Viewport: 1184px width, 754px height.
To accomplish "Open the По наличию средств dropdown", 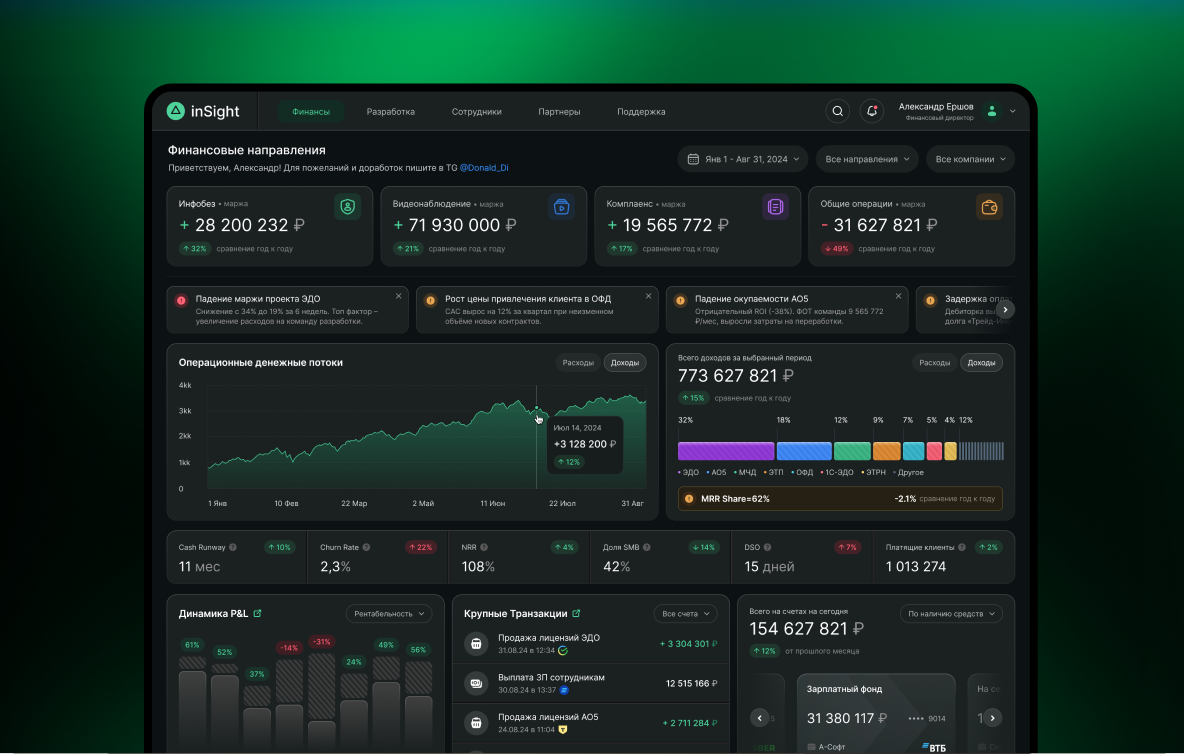I will point(951,614).
